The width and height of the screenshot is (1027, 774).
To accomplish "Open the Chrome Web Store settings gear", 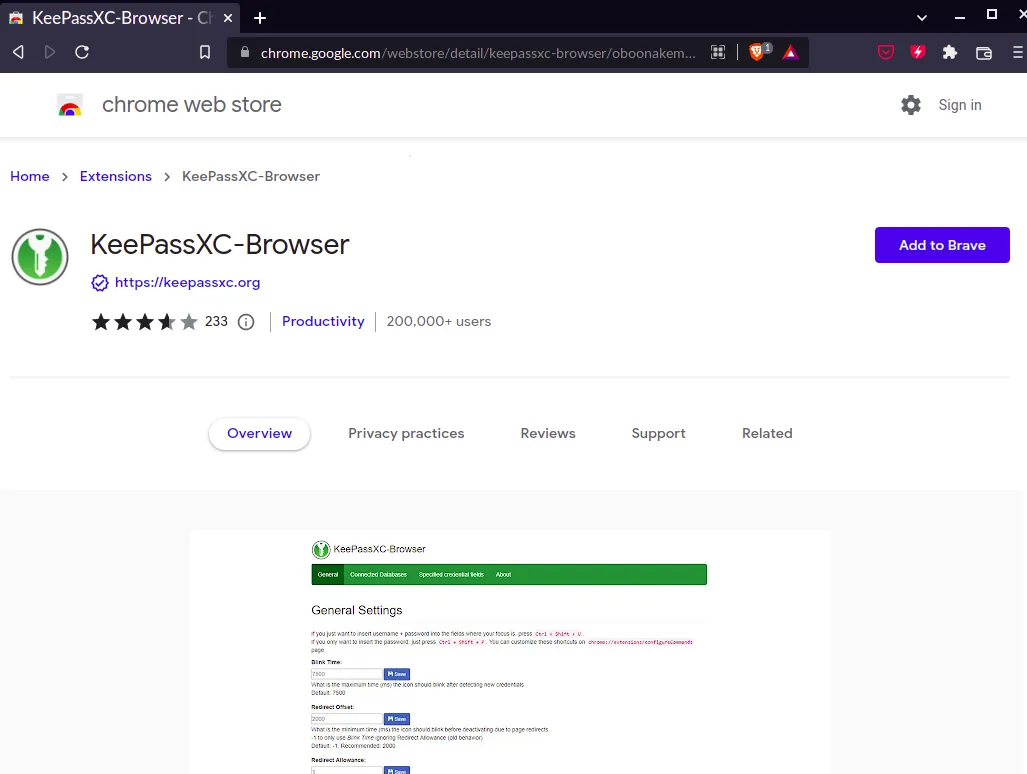I will (x=911, y=105).
